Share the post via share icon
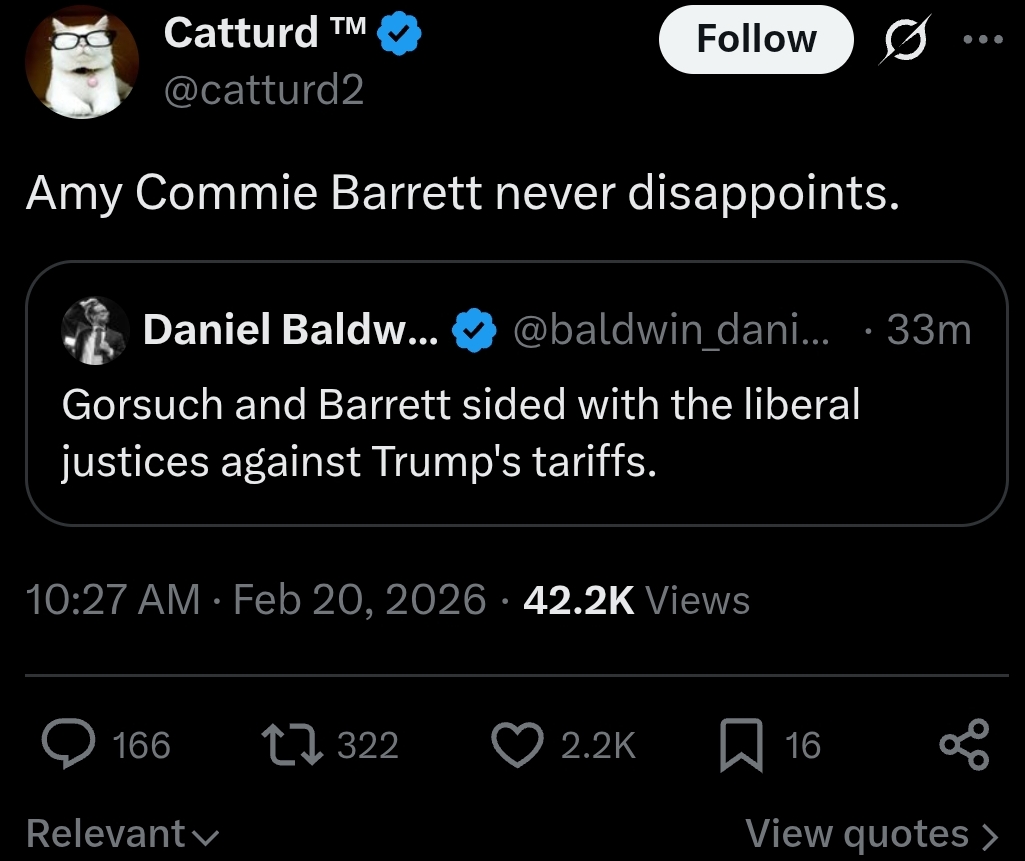Image resolution: width=1025 pixels, height=861 pixels. [965, 746]
